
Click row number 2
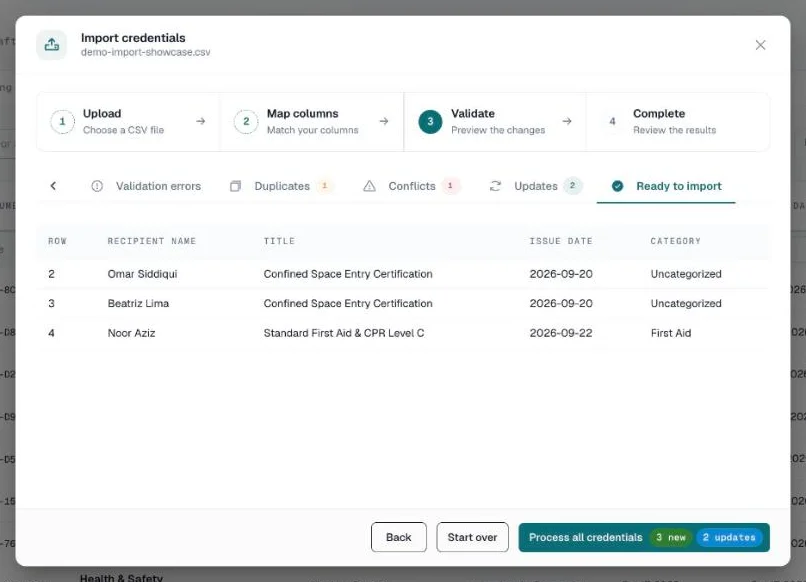51,274
